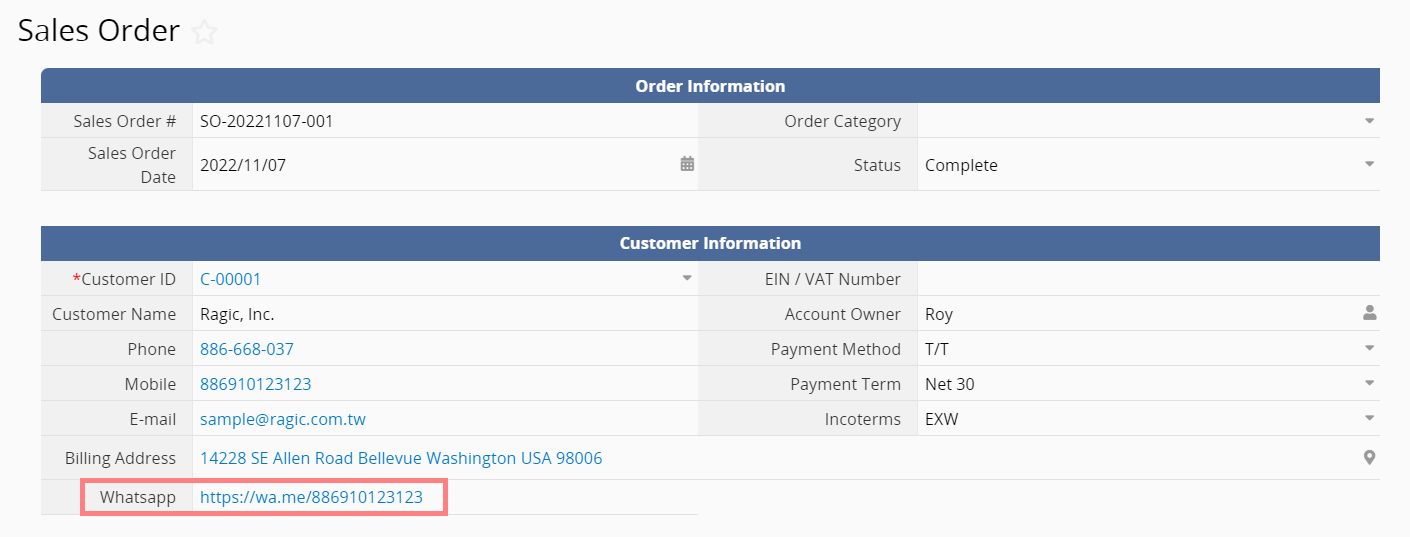Expand the Customer ID dropdown arrow
Image resolution: width=1410 pixels, height=537 pixels.
click(x=687, y=278)
